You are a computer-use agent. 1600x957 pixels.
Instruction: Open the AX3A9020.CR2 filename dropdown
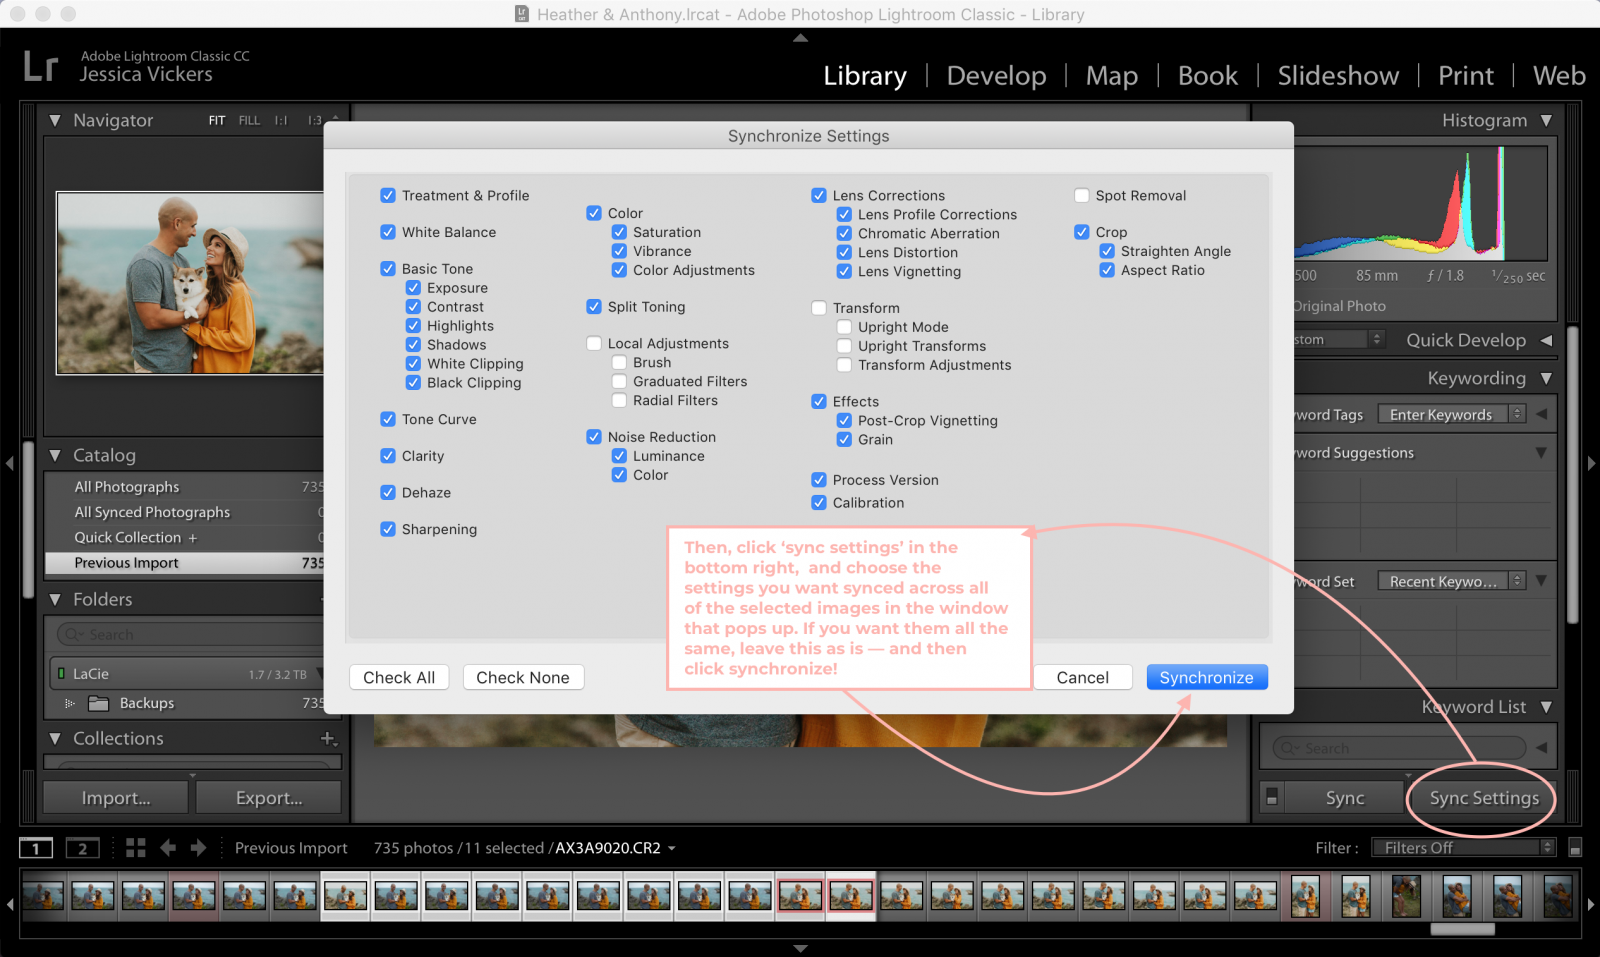[x=671, y=847]
